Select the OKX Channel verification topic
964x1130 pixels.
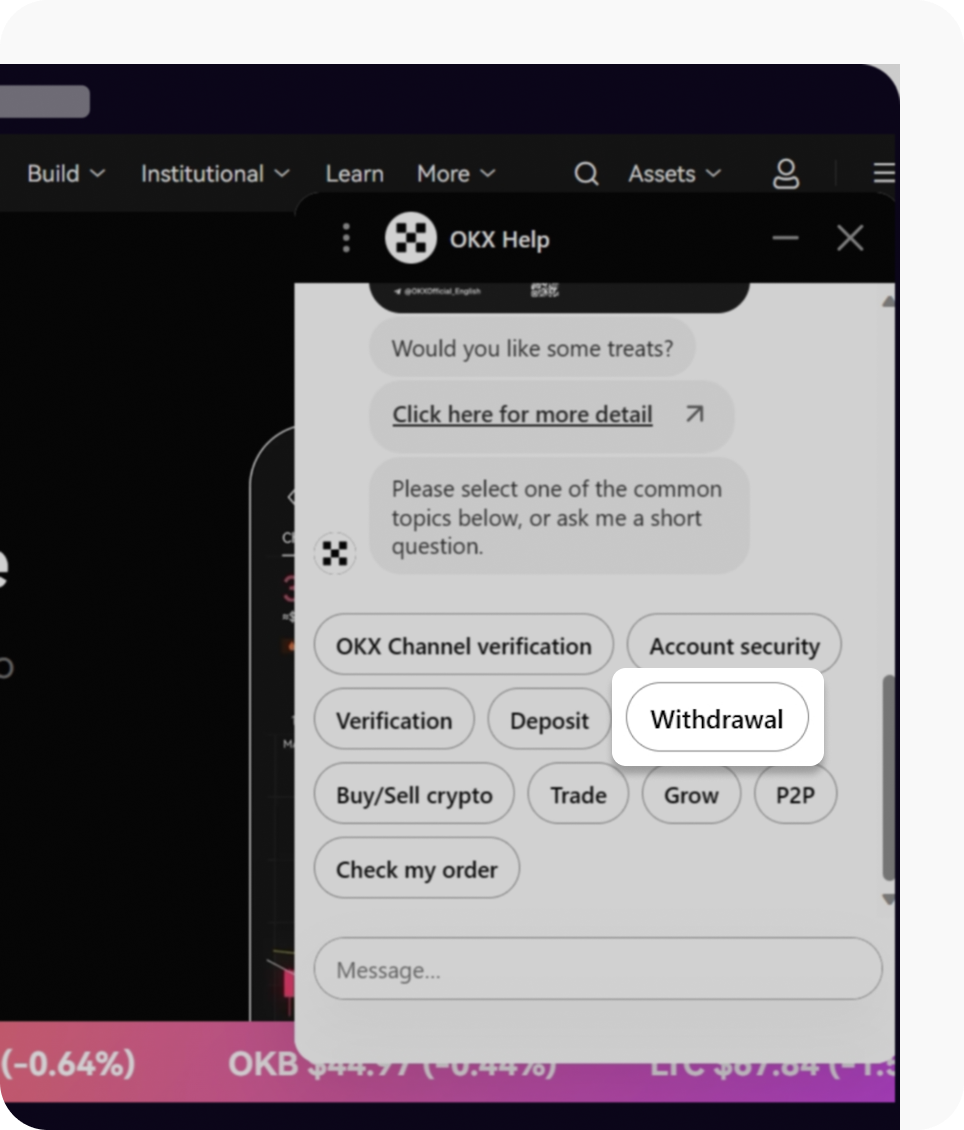[x=464, y=645]
